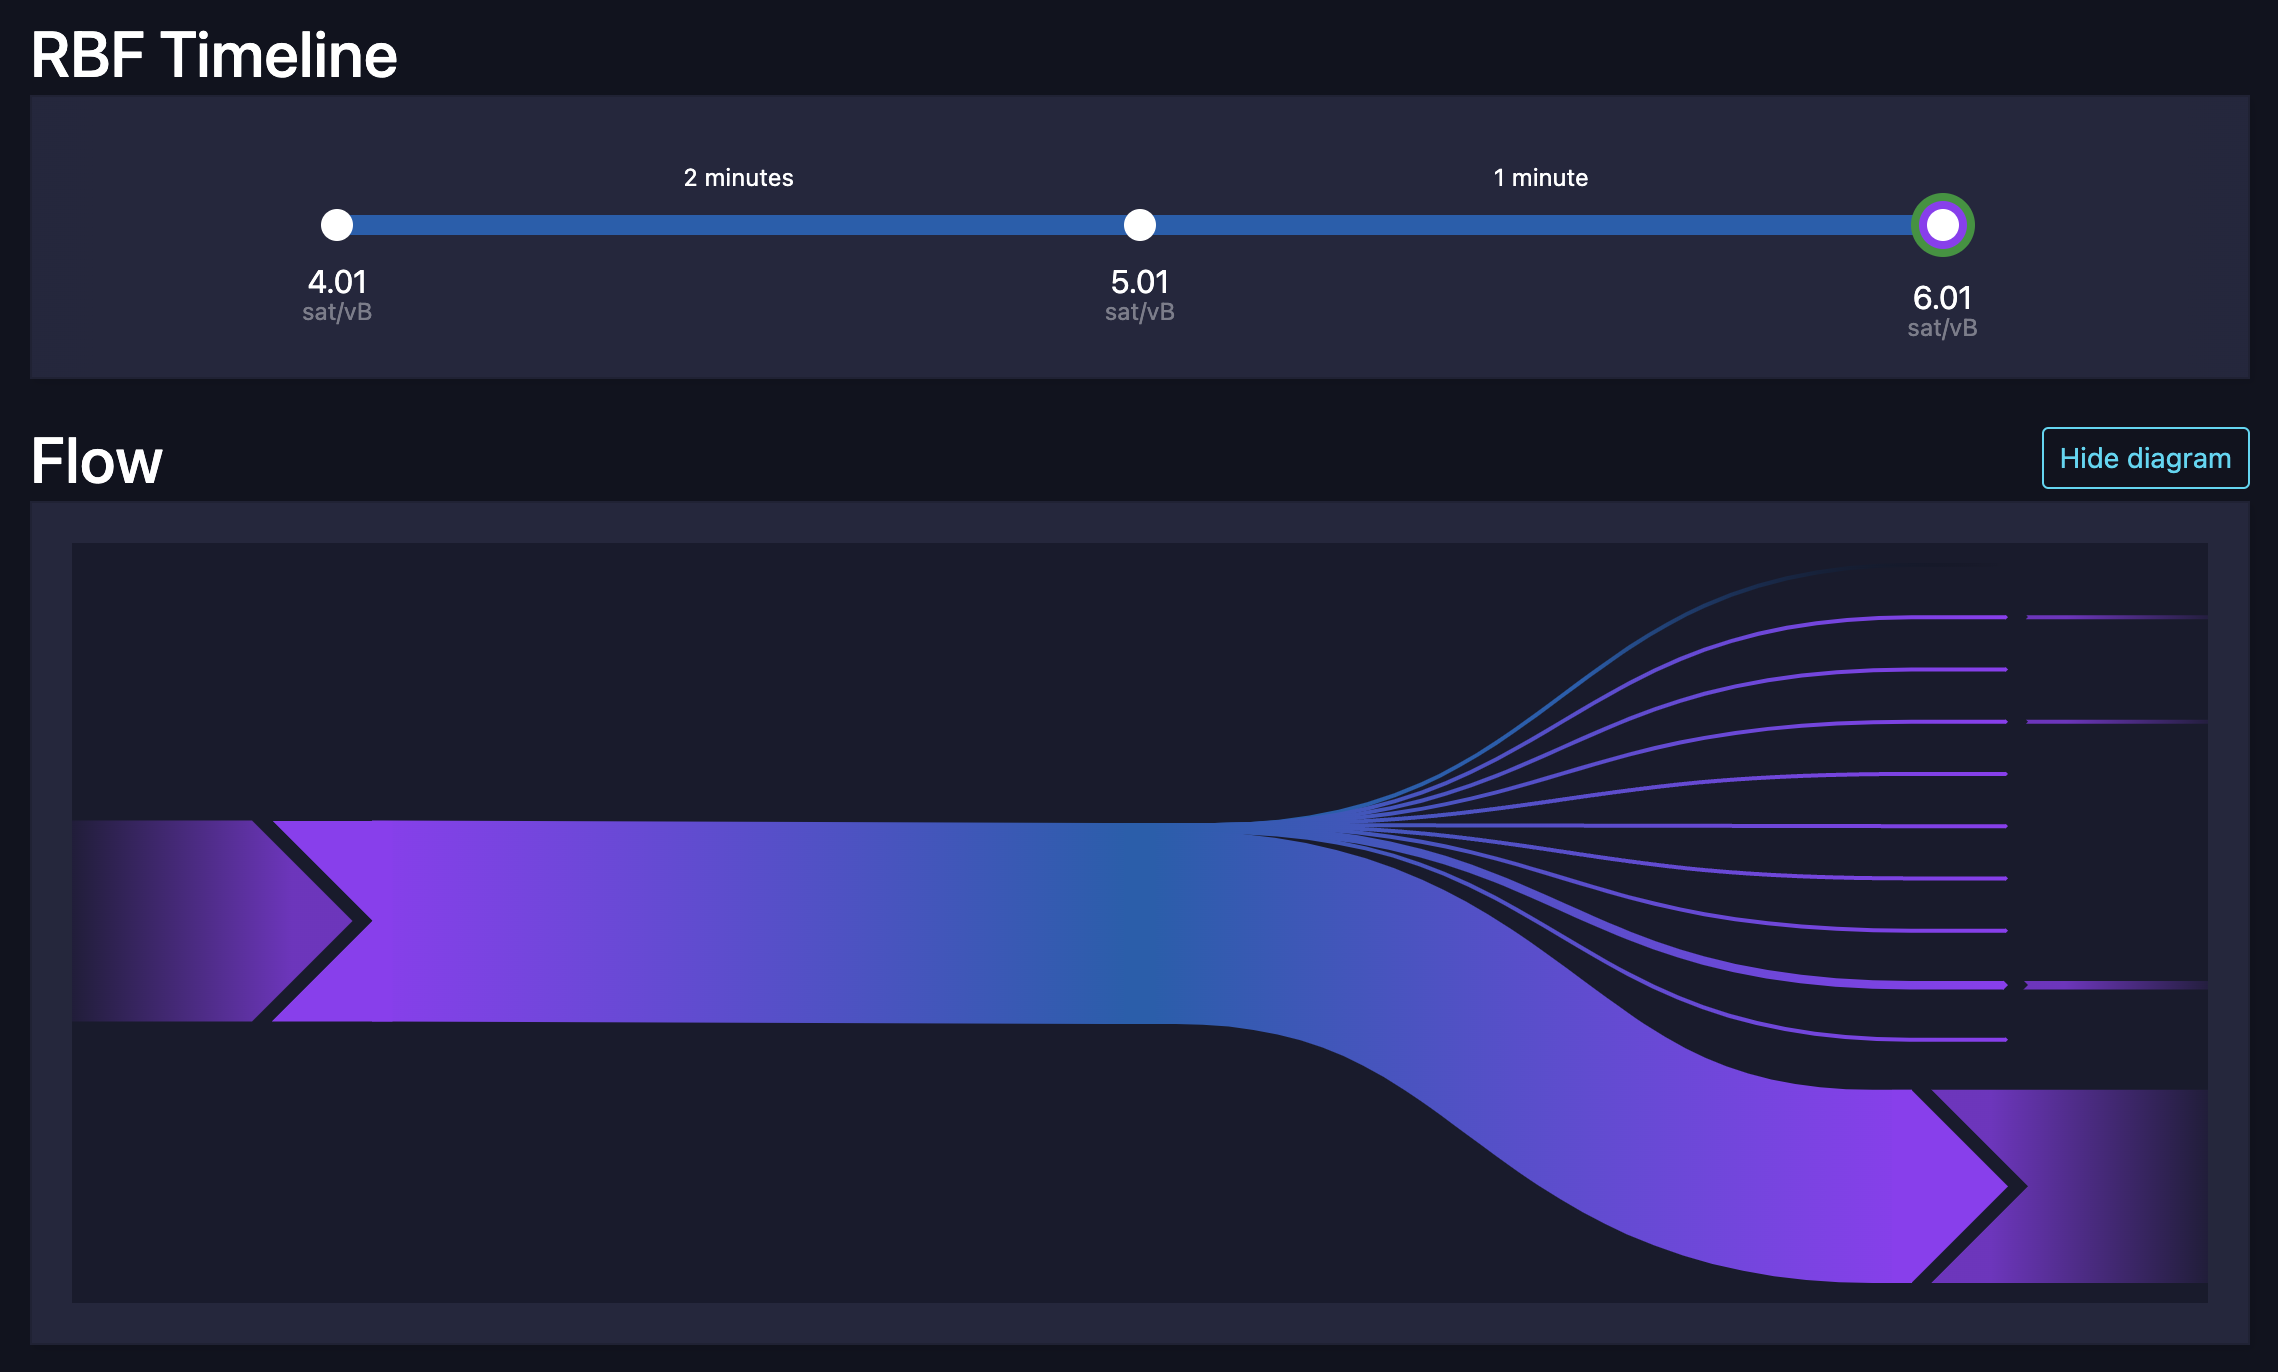2278x1372 pixels.
Task: Click the timeline segment labeled 2 minutes
Action: [738, 225]
